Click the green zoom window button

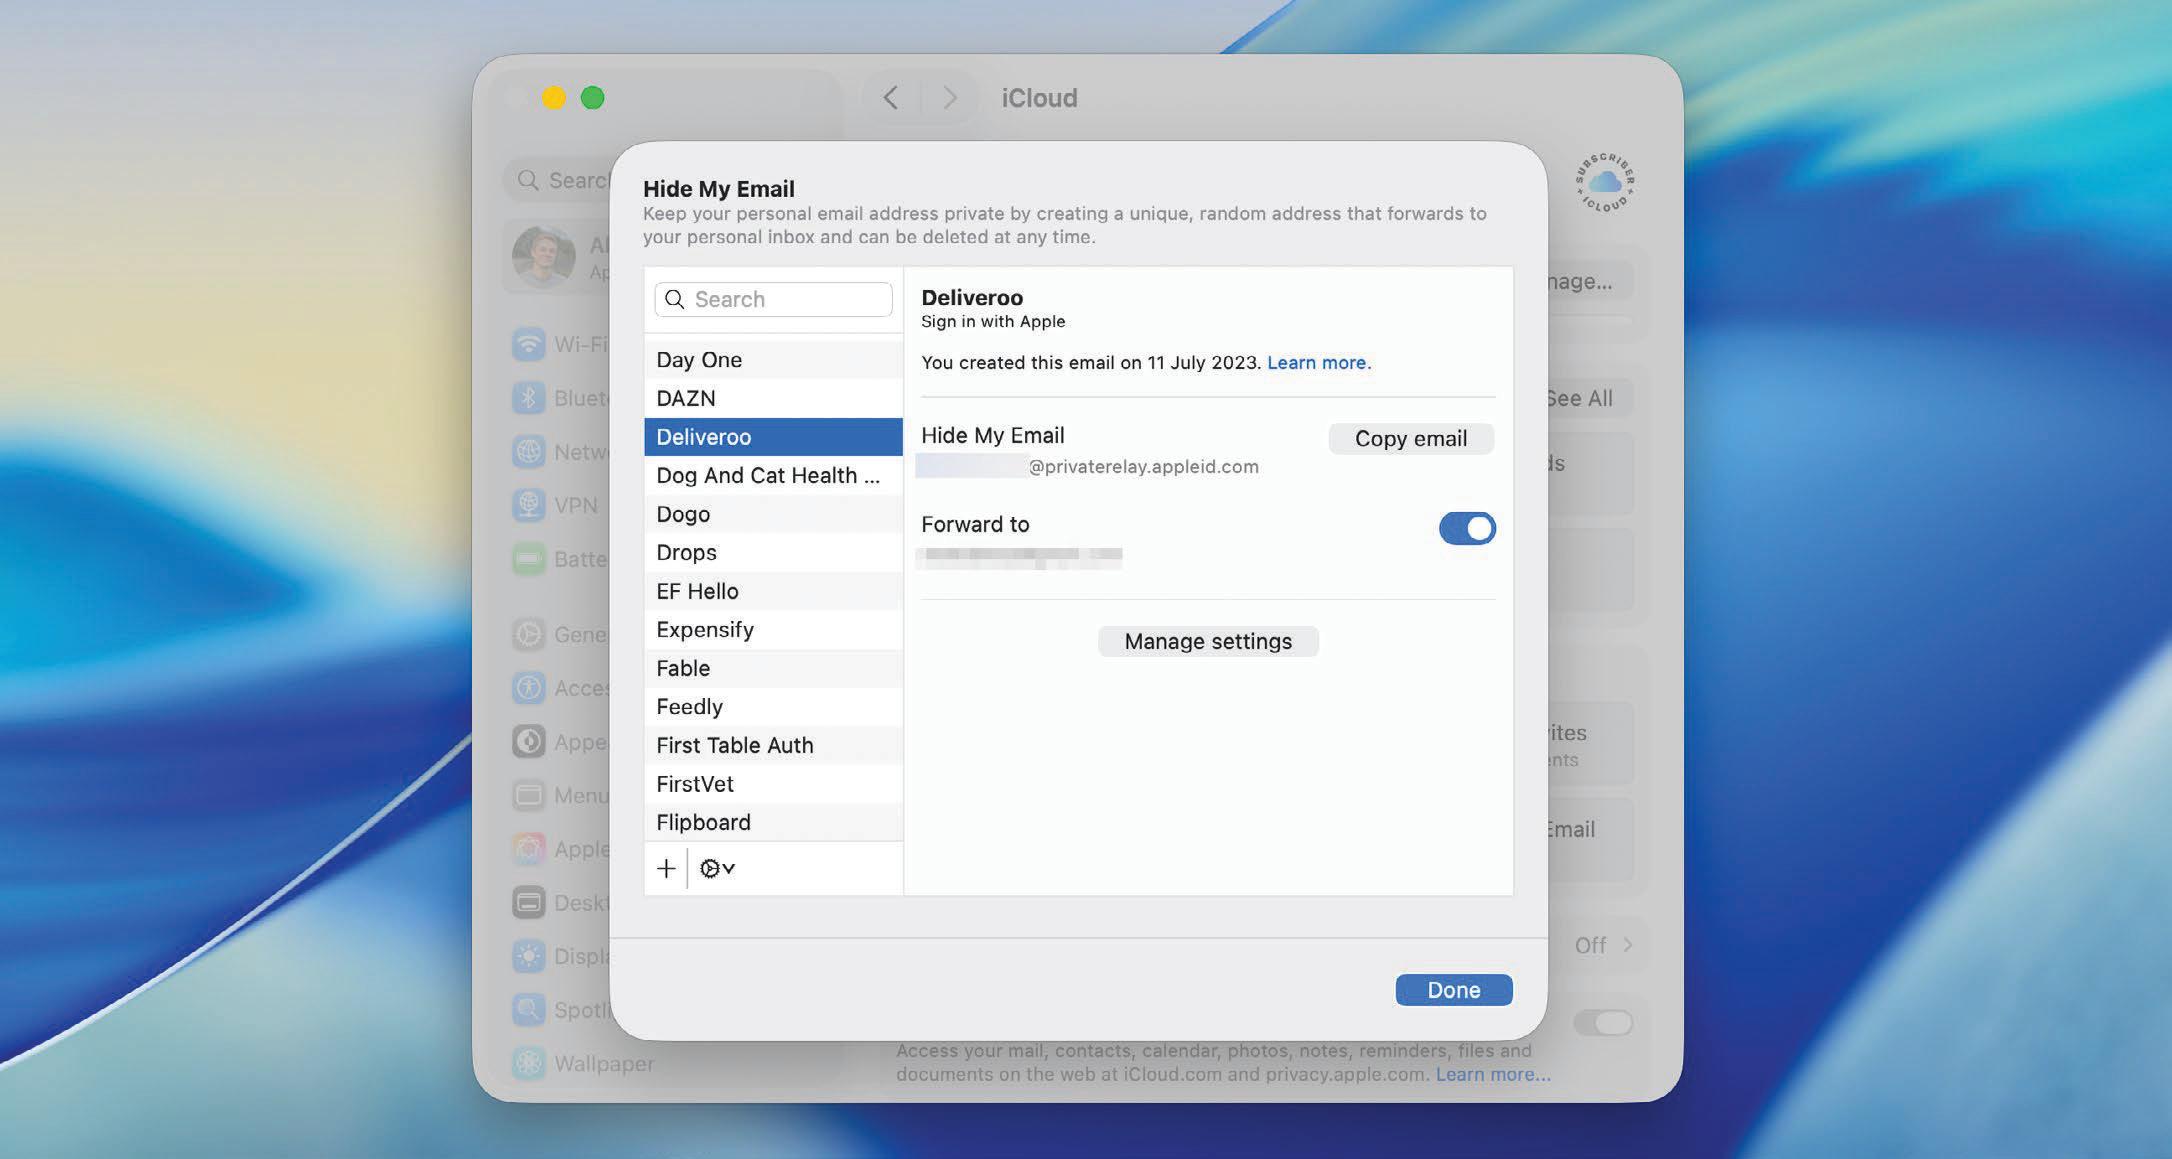coord(593,98)
